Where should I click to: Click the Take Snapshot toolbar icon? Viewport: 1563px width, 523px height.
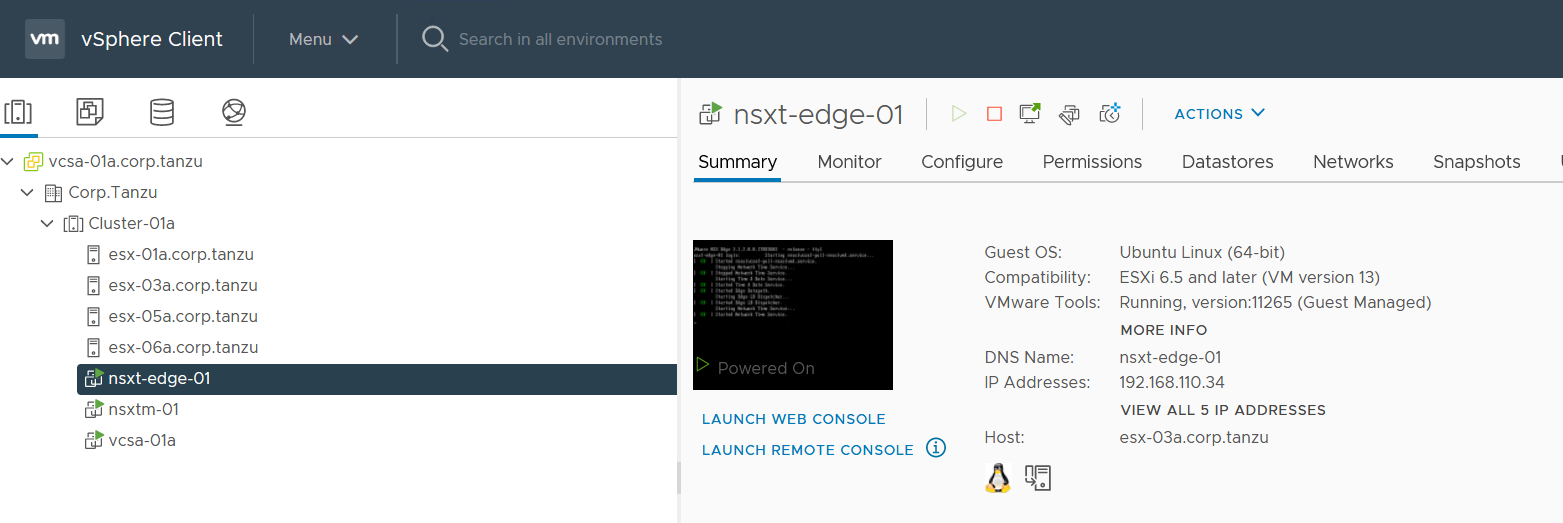click(x=1110, y=113)
